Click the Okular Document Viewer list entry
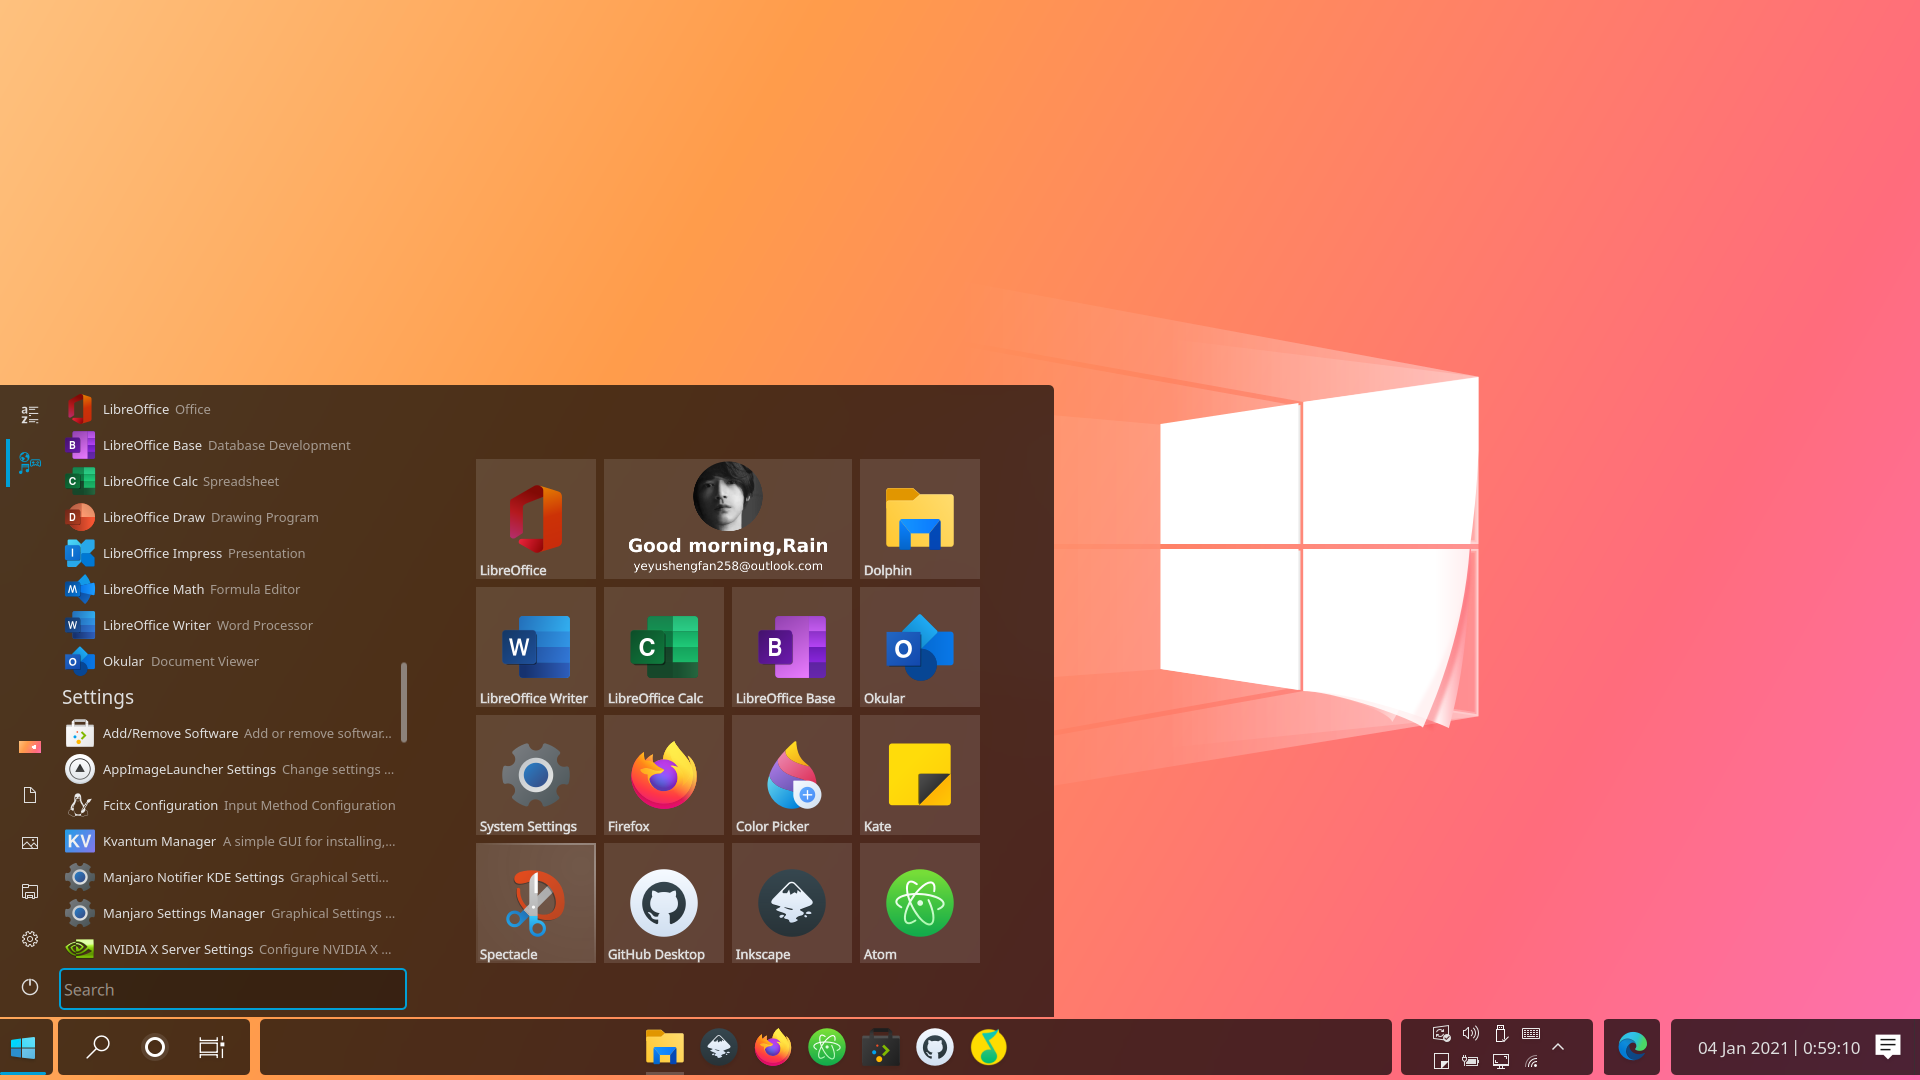 (x=230, y=661)
